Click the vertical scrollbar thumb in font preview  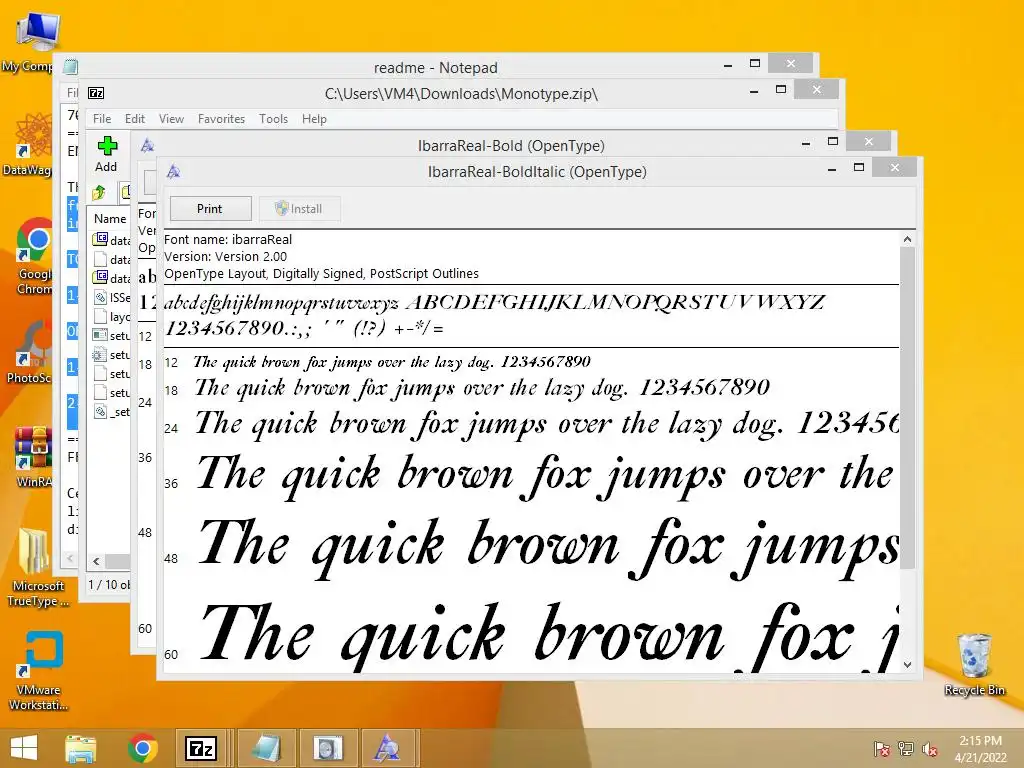(x=907, y=408)
